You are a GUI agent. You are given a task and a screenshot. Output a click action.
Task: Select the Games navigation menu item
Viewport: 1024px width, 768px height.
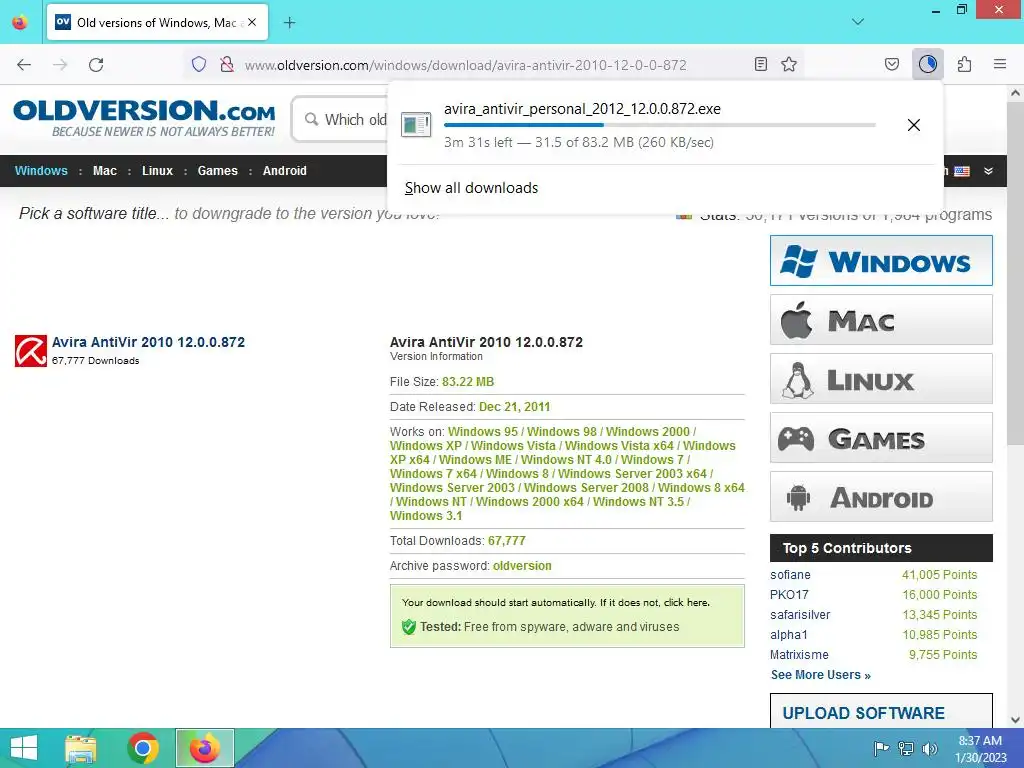click(217, 170)
